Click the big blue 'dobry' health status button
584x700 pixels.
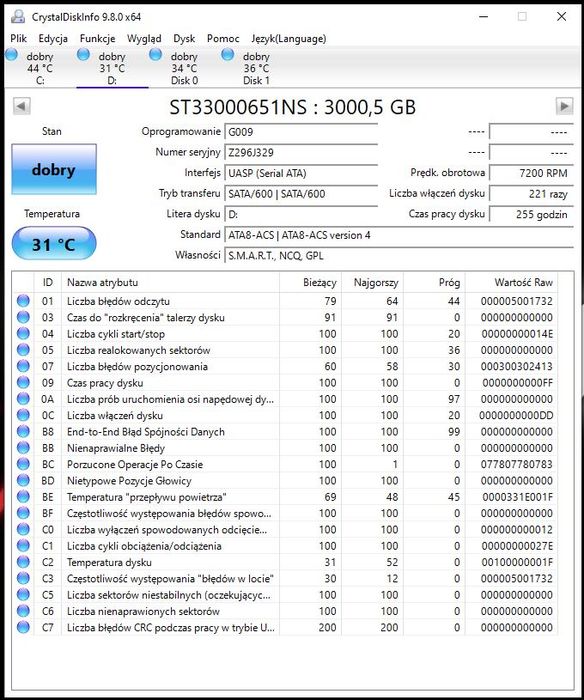[x=54, y=169]
